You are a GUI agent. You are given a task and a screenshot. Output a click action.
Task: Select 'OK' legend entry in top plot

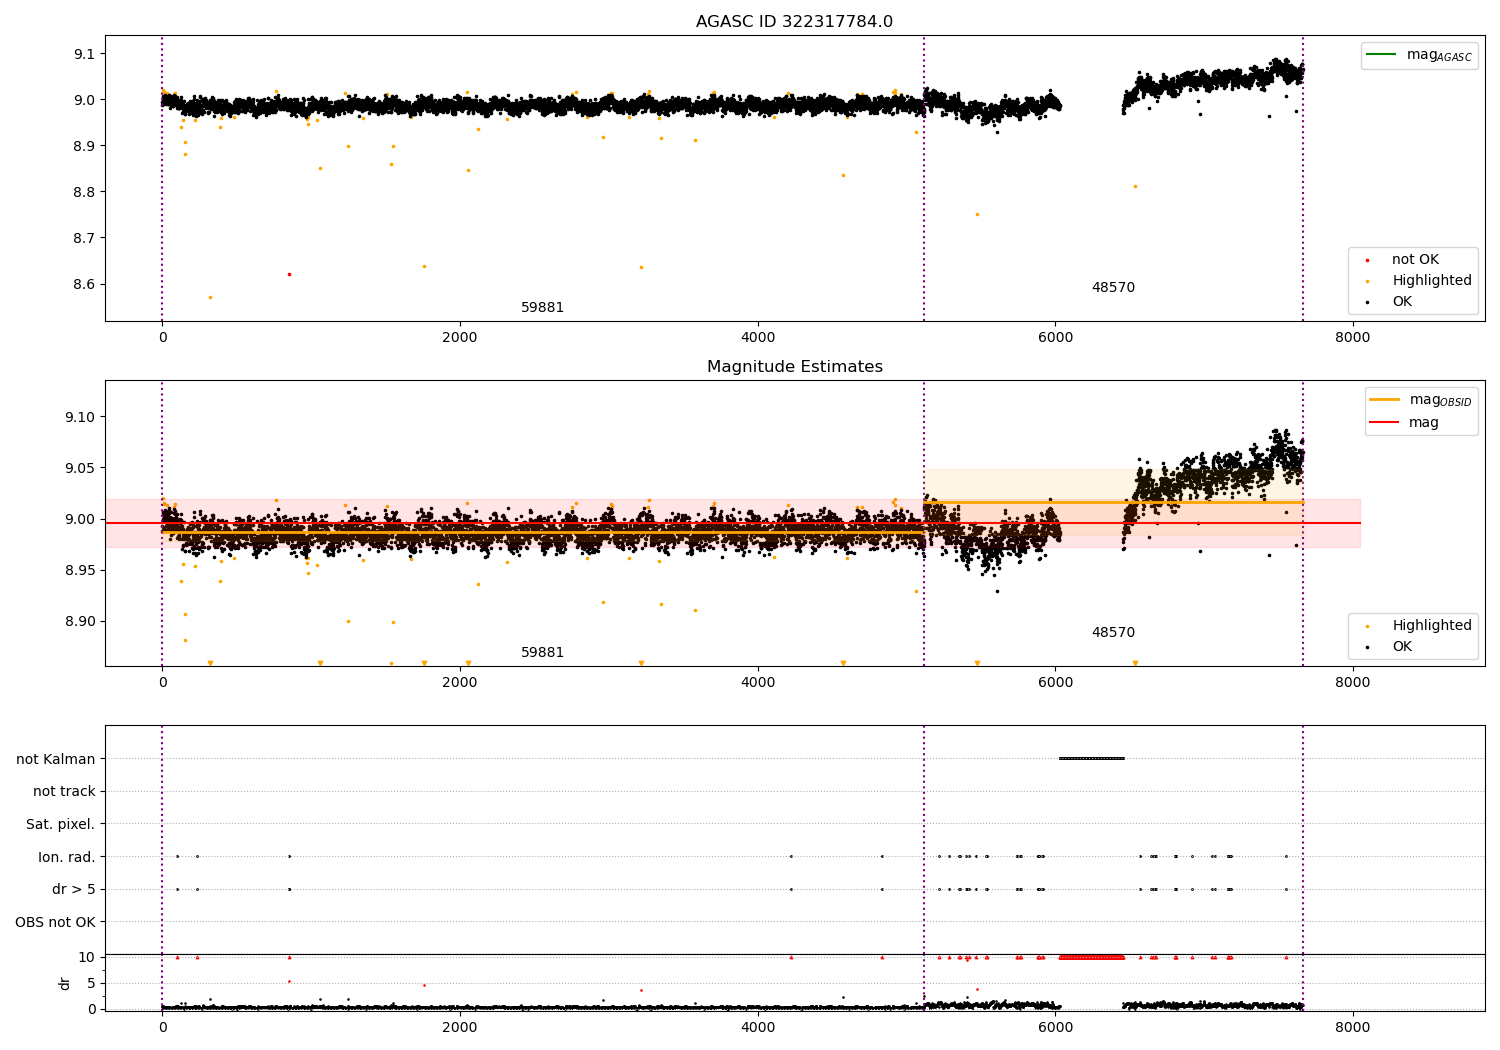(1402, 302)
